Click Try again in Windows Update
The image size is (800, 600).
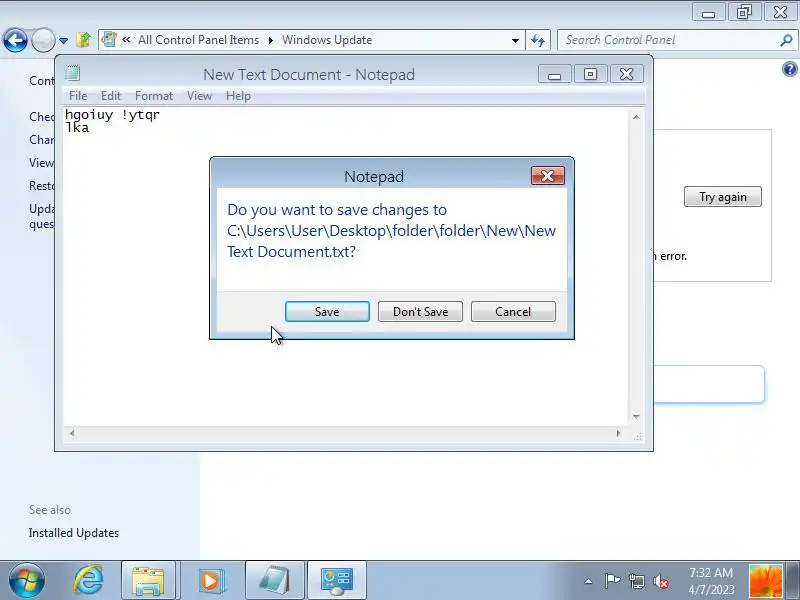tap(722, 197)
